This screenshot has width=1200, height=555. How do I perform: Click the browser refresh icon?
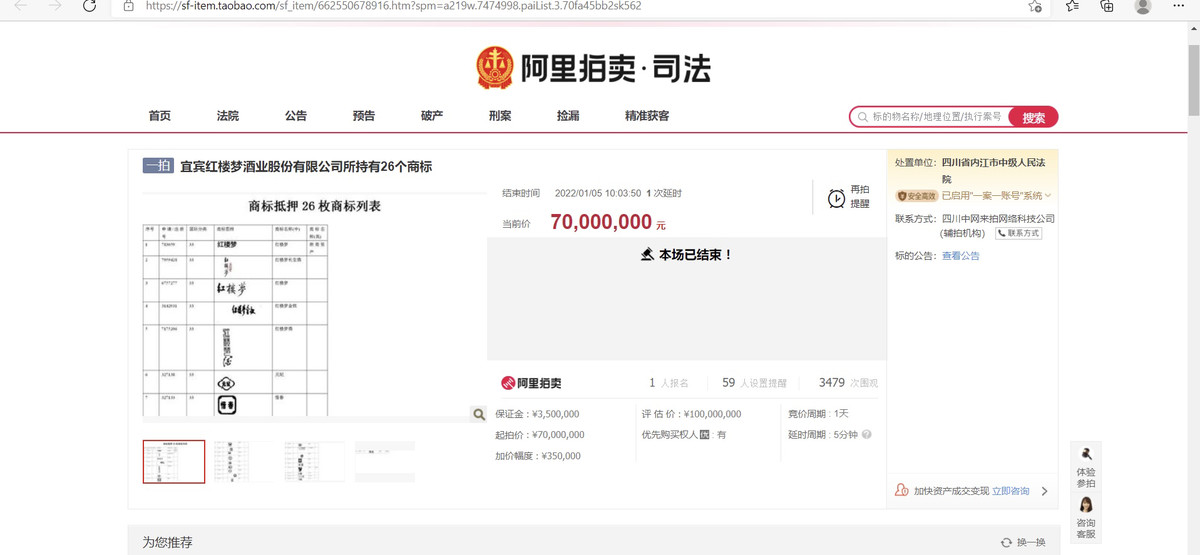coord(90,6)
